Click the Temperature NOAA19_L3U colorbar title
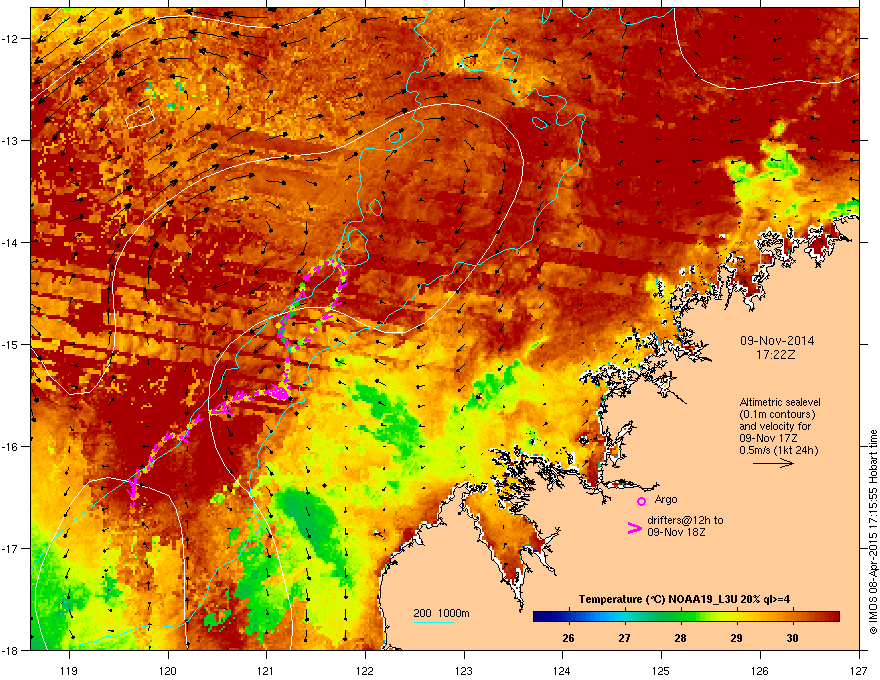Image resolution: width=880 pixels, height=680 pixels. click(x=684, y=599)
